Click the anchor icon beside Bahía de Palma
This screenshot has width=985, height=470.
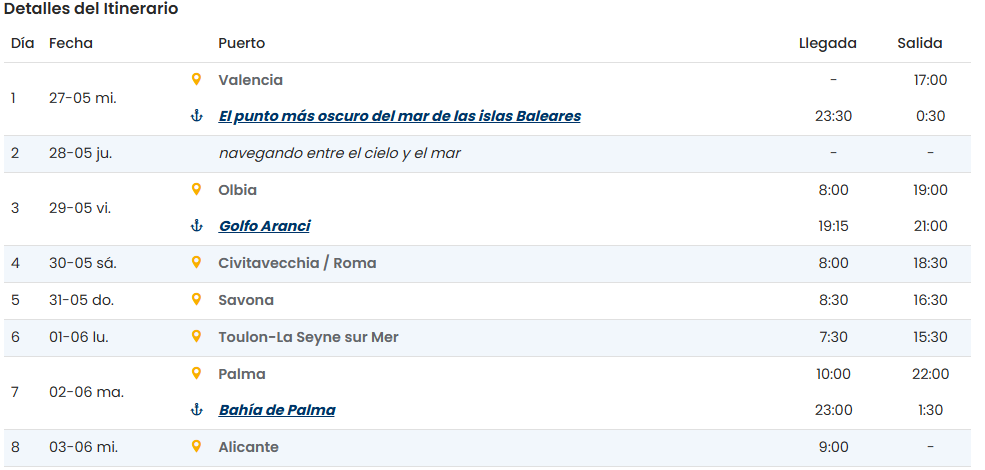(x=196, y=410)
